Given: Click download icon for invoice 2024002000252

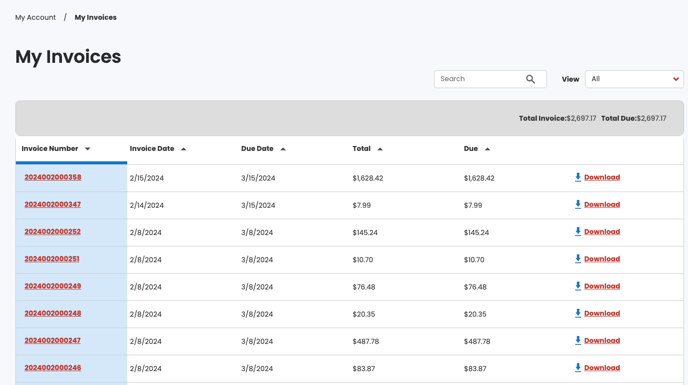Looking at the screenshot, I should (578, 231).
